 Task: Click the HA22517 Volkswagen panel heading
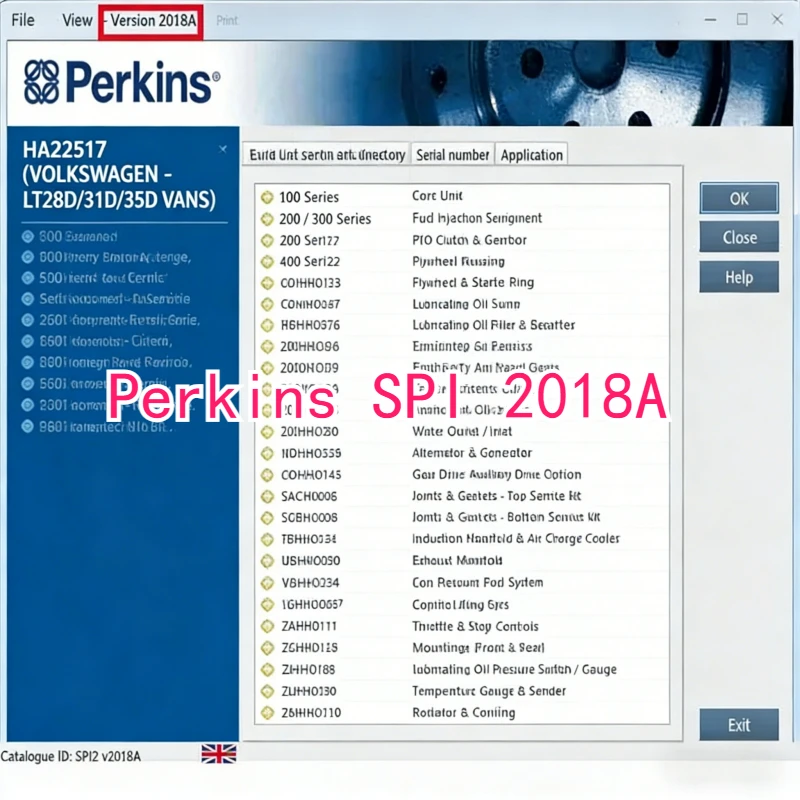(x=119, y=174)
